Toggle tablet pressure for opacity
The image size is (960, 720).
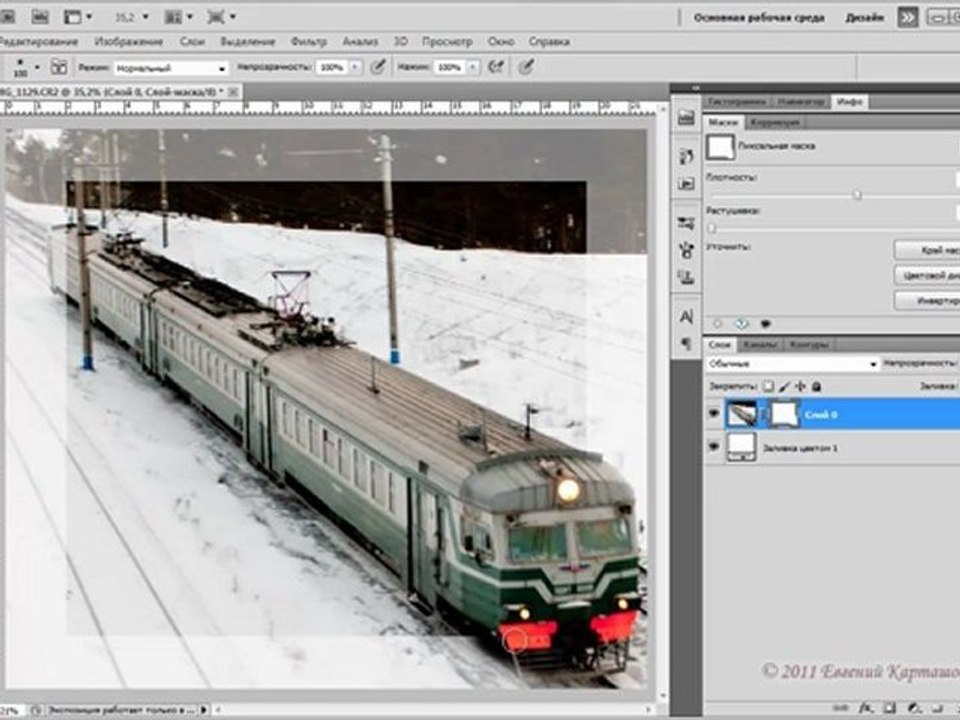coord(378,67)
